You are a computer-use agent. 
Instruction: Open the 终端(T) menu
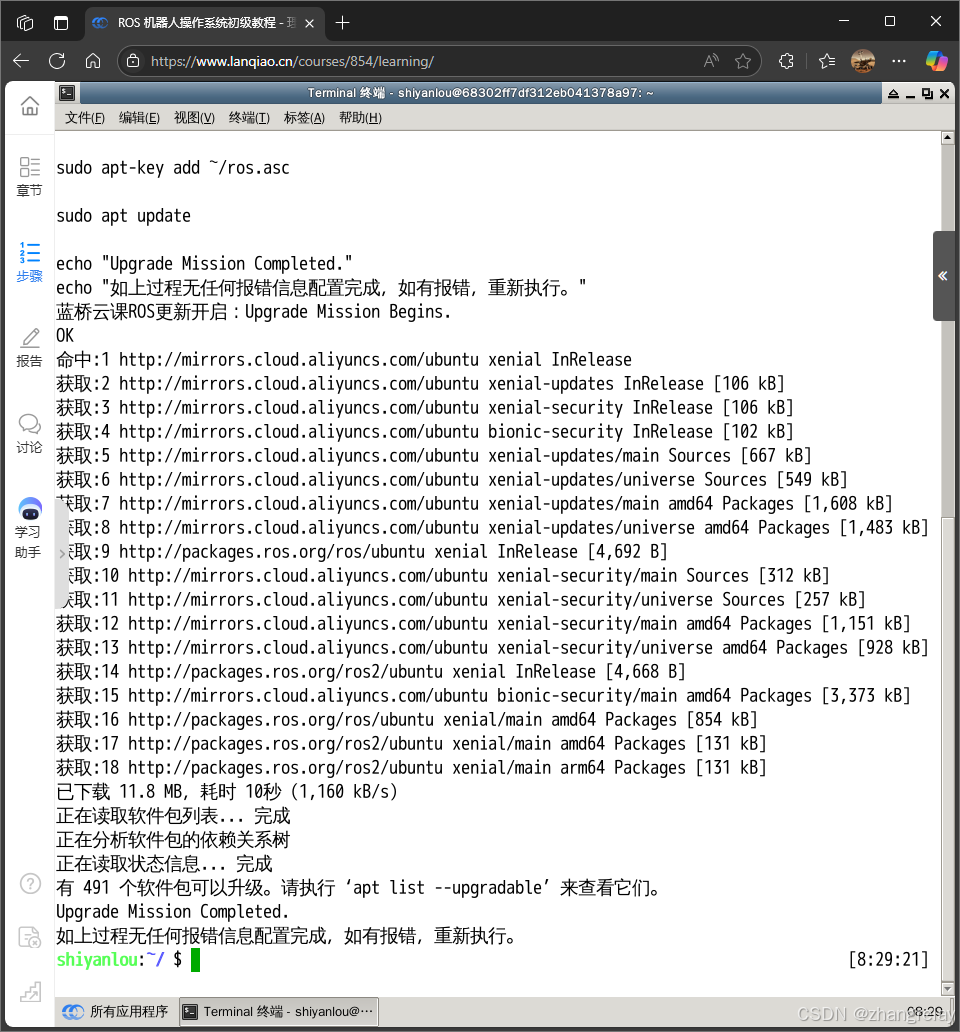pyautogui.click(x=249, y=118)
